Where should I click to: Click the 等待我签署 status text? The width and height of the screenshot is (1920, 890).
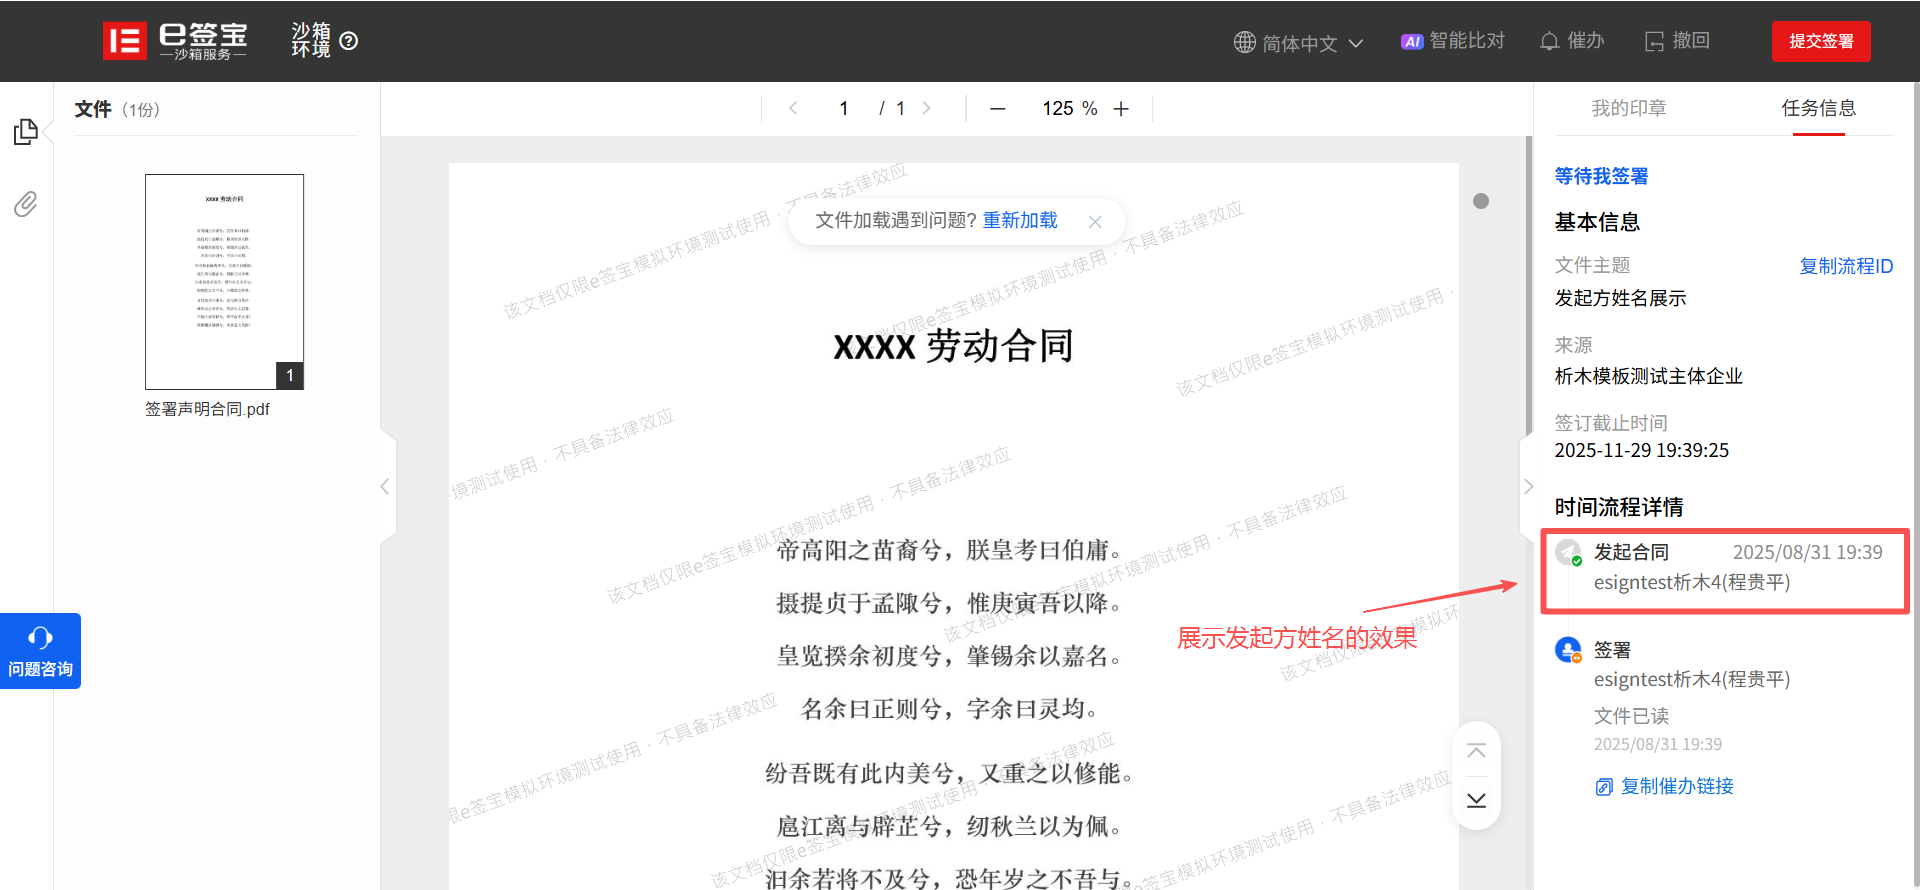pos(1601,176)
